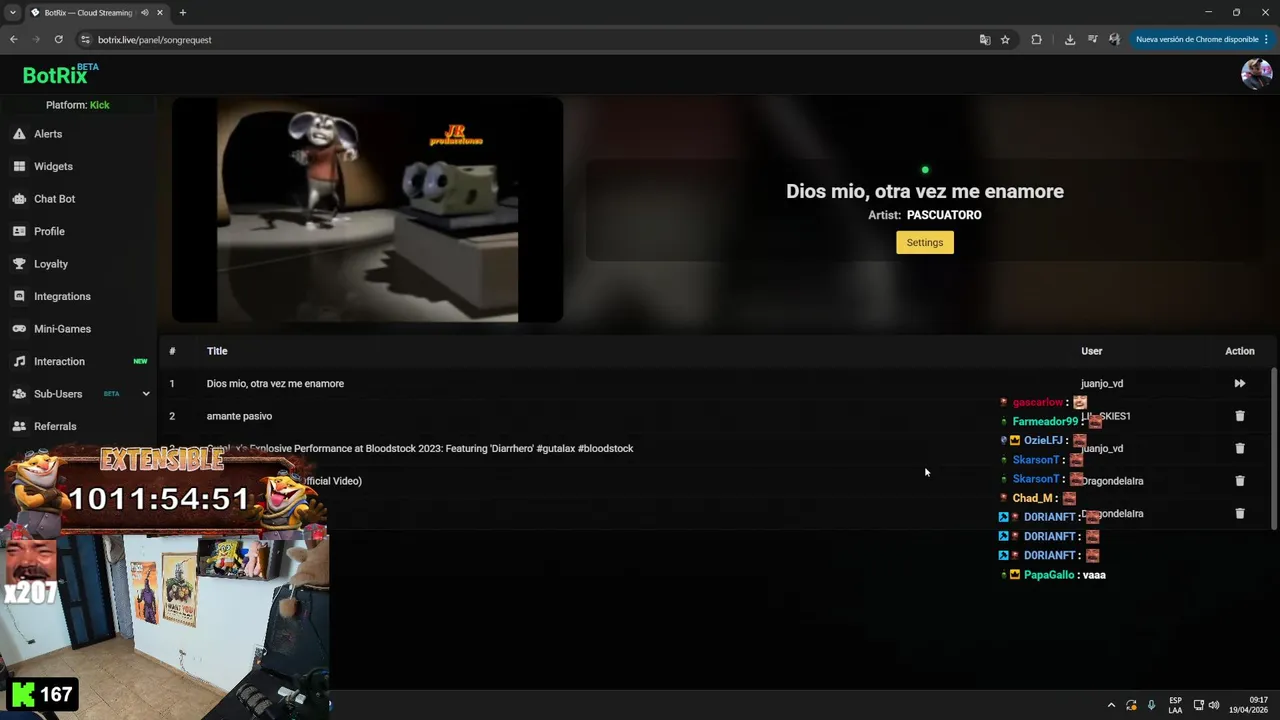Open the Loyalty trophy section
The height and width of the screenshot is (720, 1280).
[x=51, y=264]
